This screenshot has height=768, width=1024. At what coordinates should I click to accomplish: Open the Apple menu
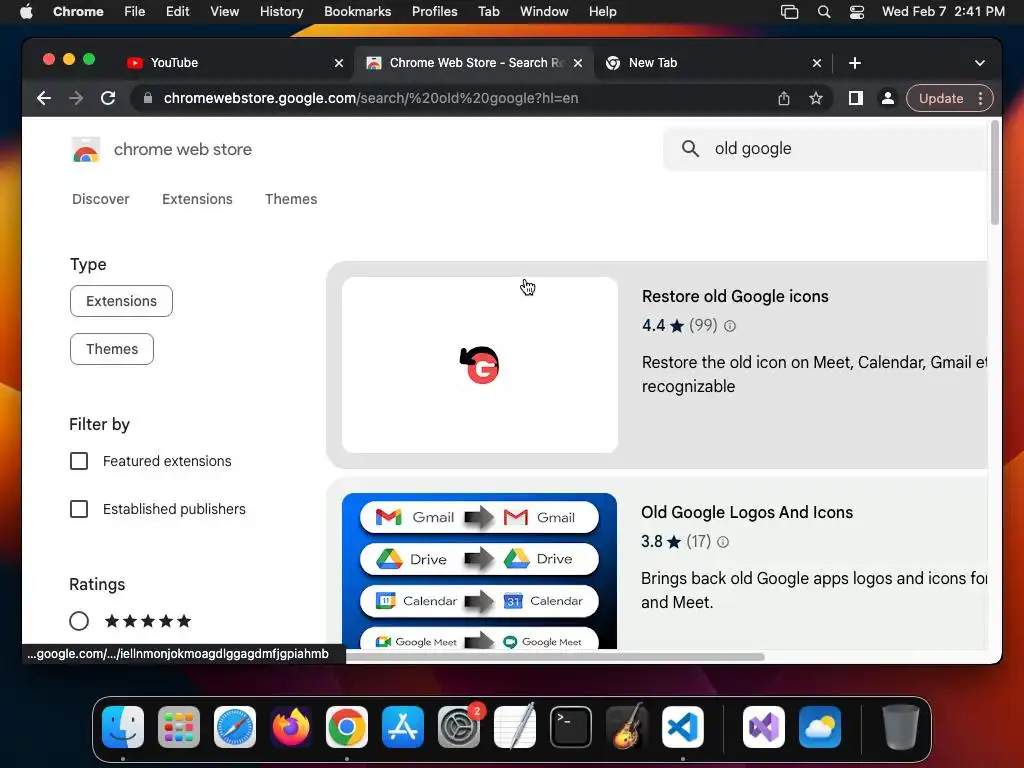(x=26, y=12)
